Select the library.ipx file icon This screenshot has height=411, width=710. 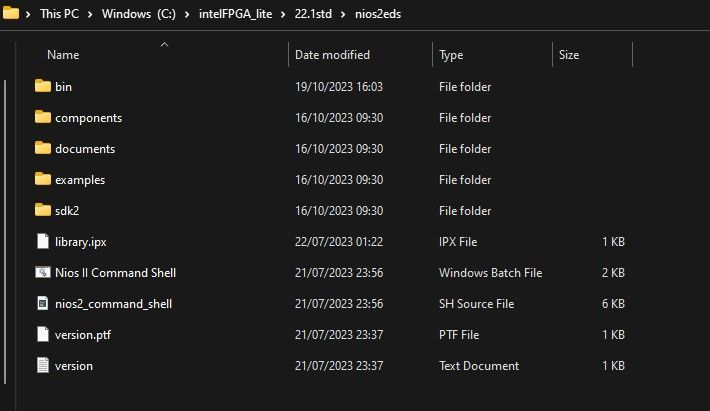pos(42,242)
